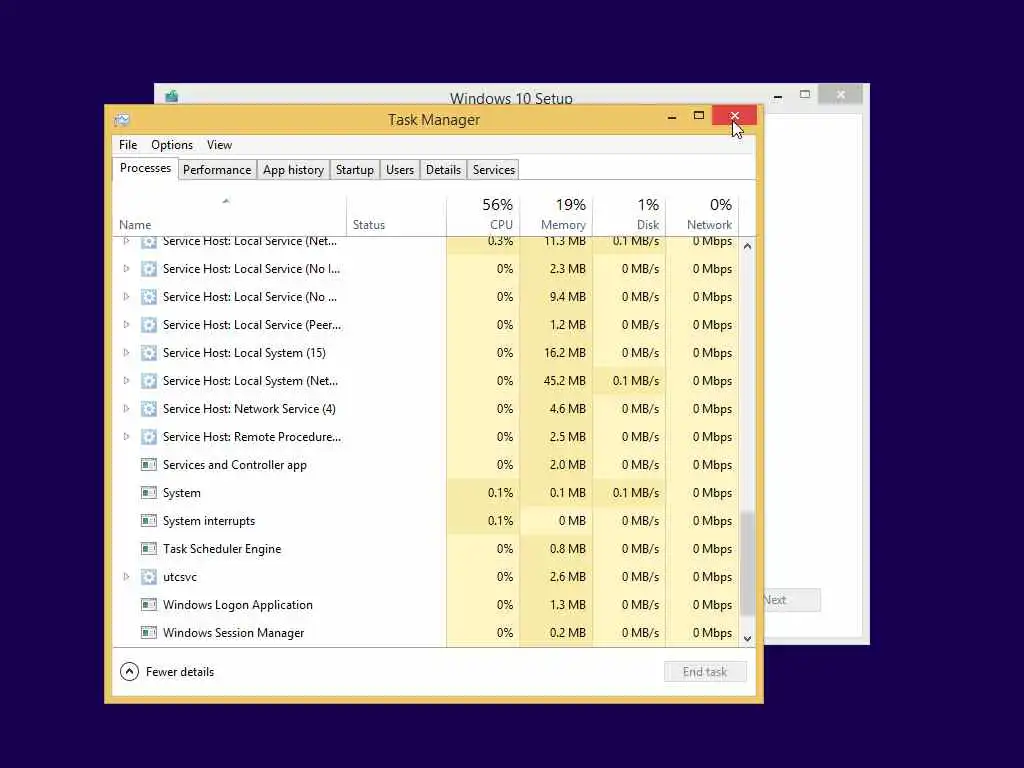Select the Services and Controller app row name
This screenshot has width=1024, height=768.
(x=234, y=465)
